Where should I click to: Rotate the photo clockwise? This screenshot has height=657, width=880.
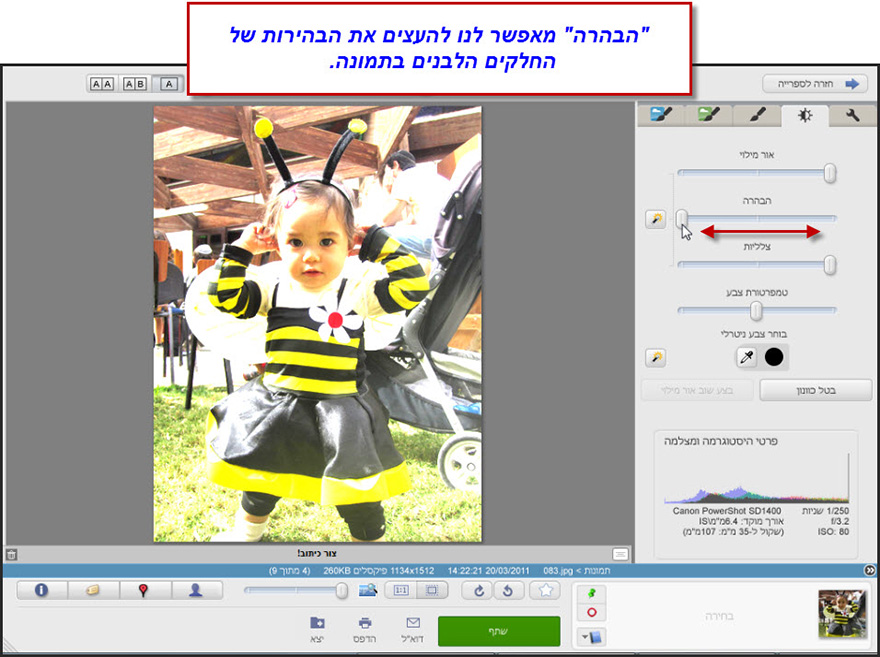tap(479, 590)
